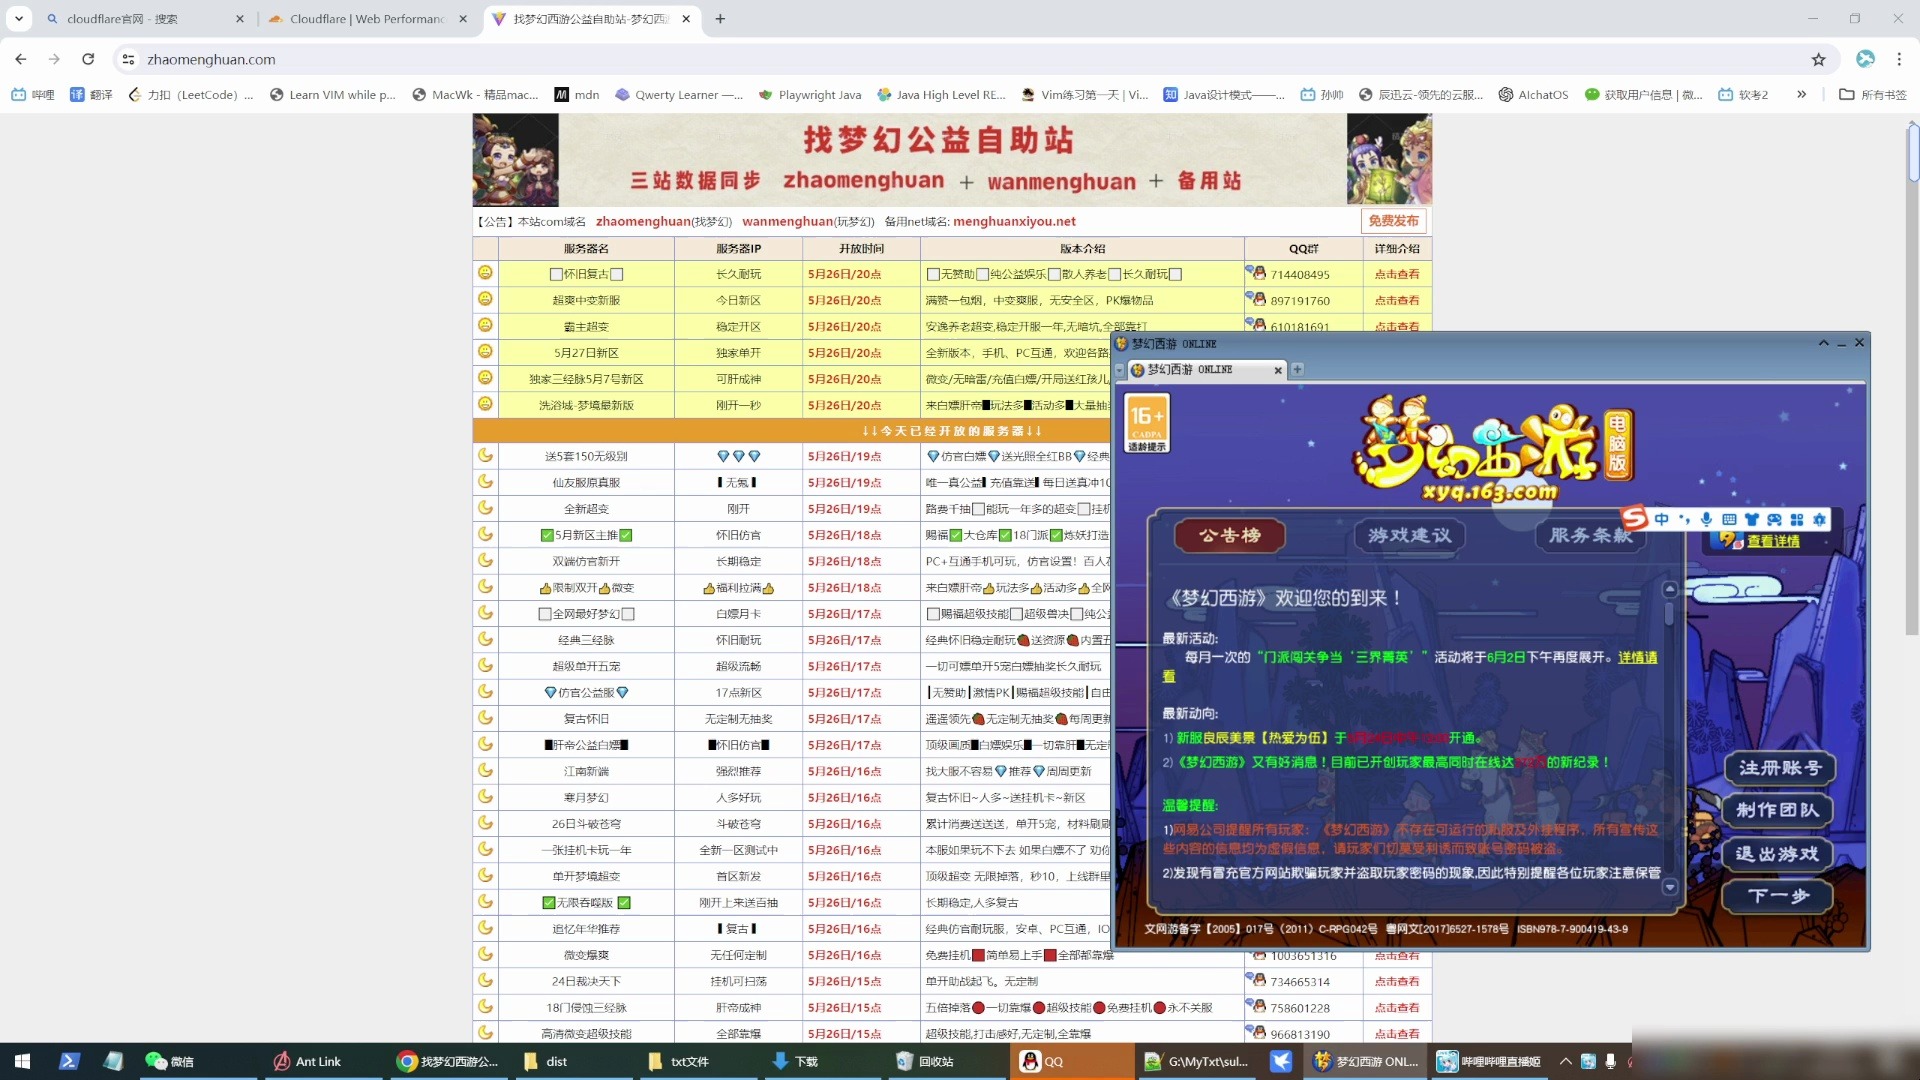The image size is (1920, 1080).
Task: Open 哔哩哔哩直播姬 from the taskbar
Action: pos(1490,1061)
